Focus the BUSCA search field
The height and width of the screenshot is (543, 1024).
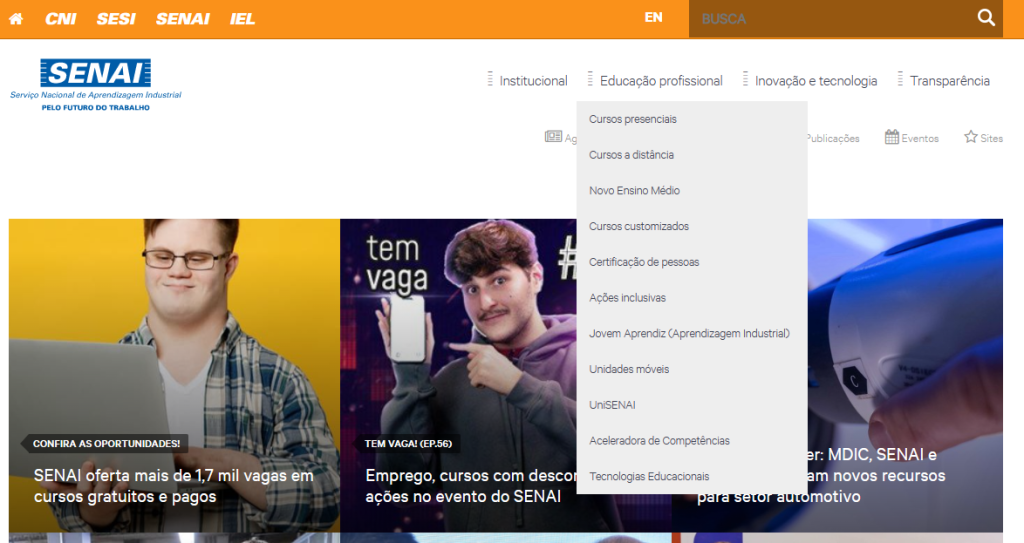pos(829,19)
